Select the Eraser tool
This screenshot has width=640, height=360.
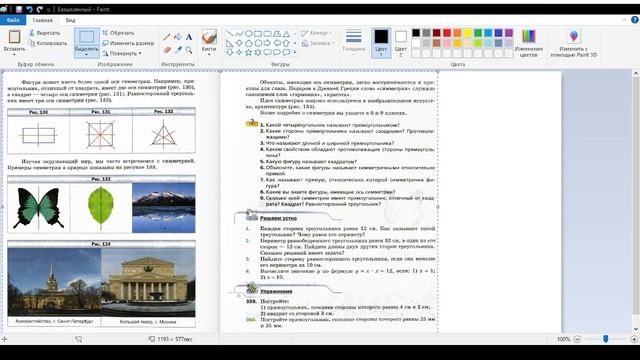[167, 50]
